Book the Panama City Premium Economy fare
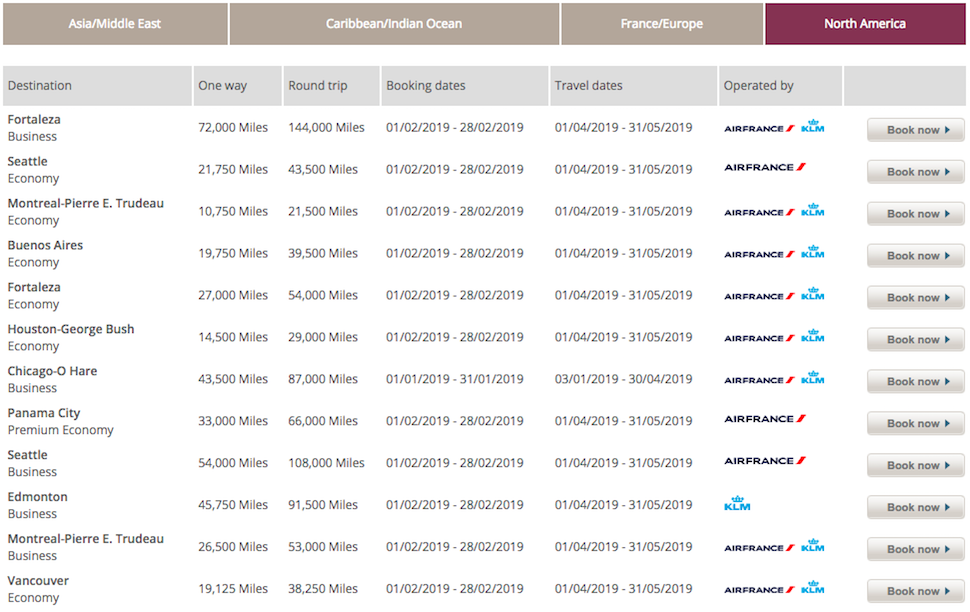 point(916,424)
